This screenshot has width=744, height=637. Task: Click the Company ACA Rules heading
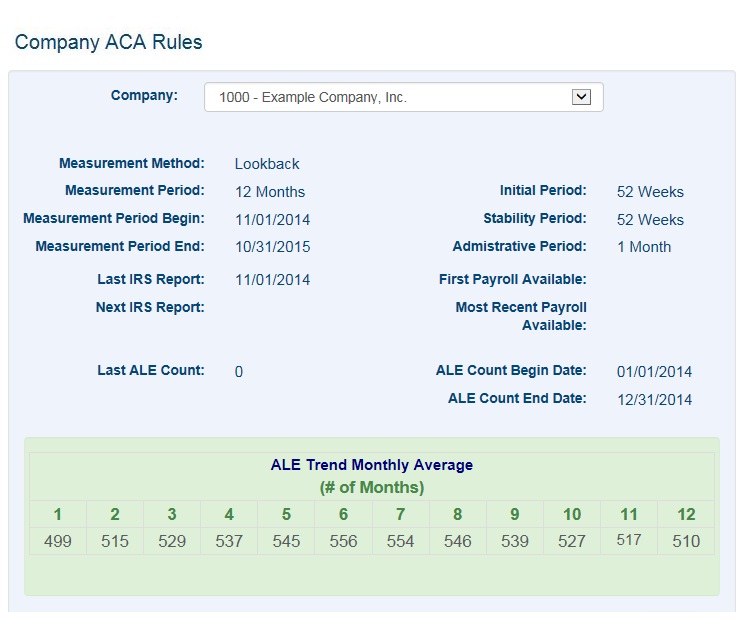(108, 42)
